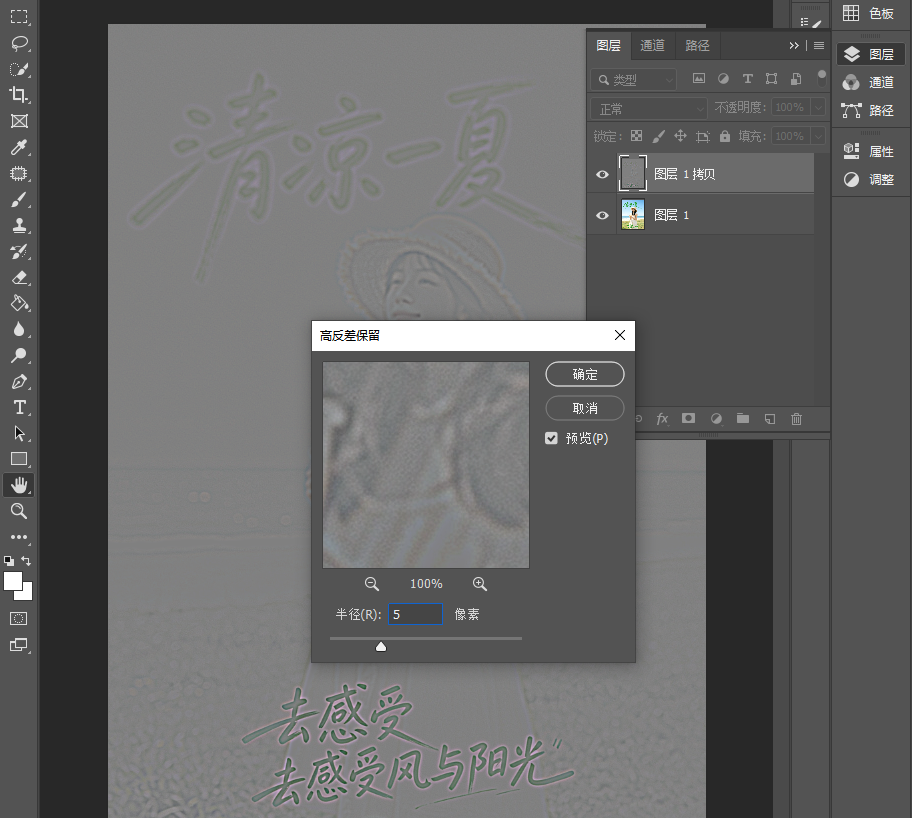Select the Clone Stamp tool
The width and height of the screenshot is (912, 818).
19,226
